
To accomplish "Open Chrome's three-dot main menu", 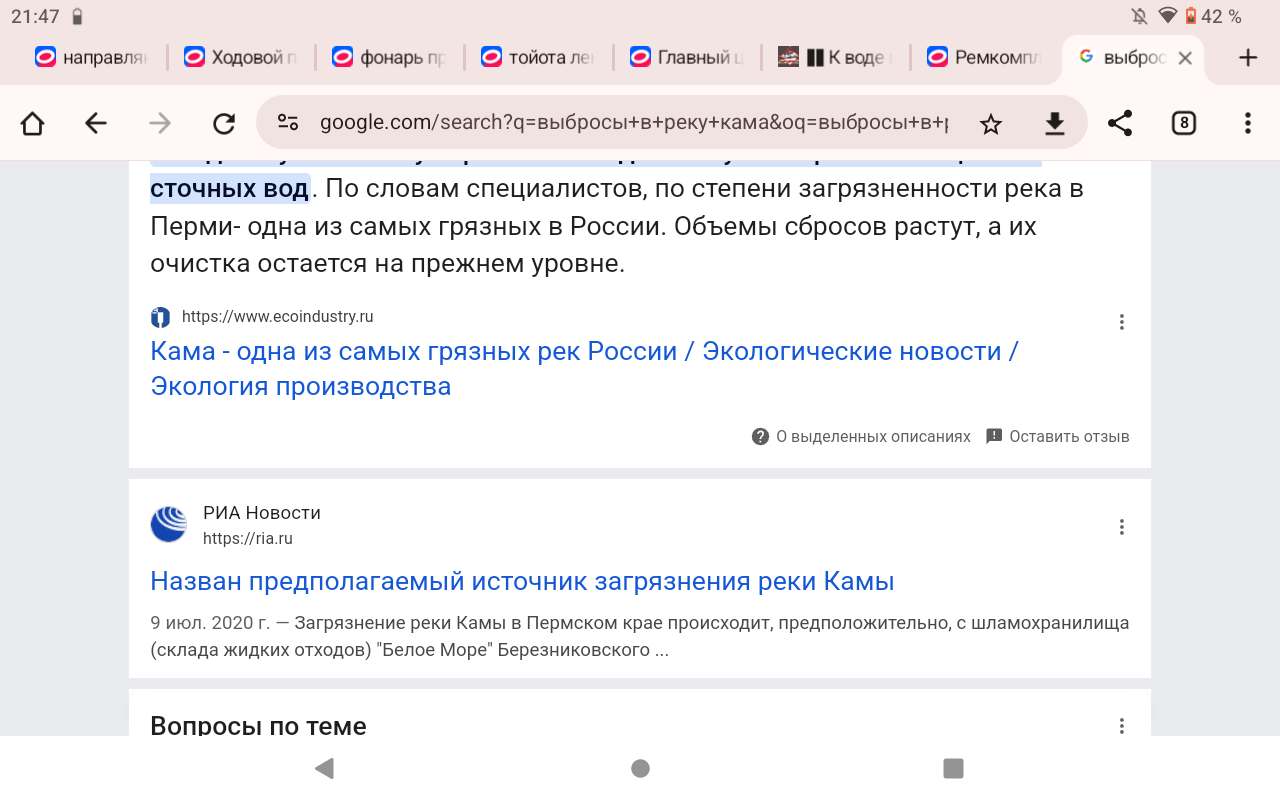I will click(x=1247, y=123).
